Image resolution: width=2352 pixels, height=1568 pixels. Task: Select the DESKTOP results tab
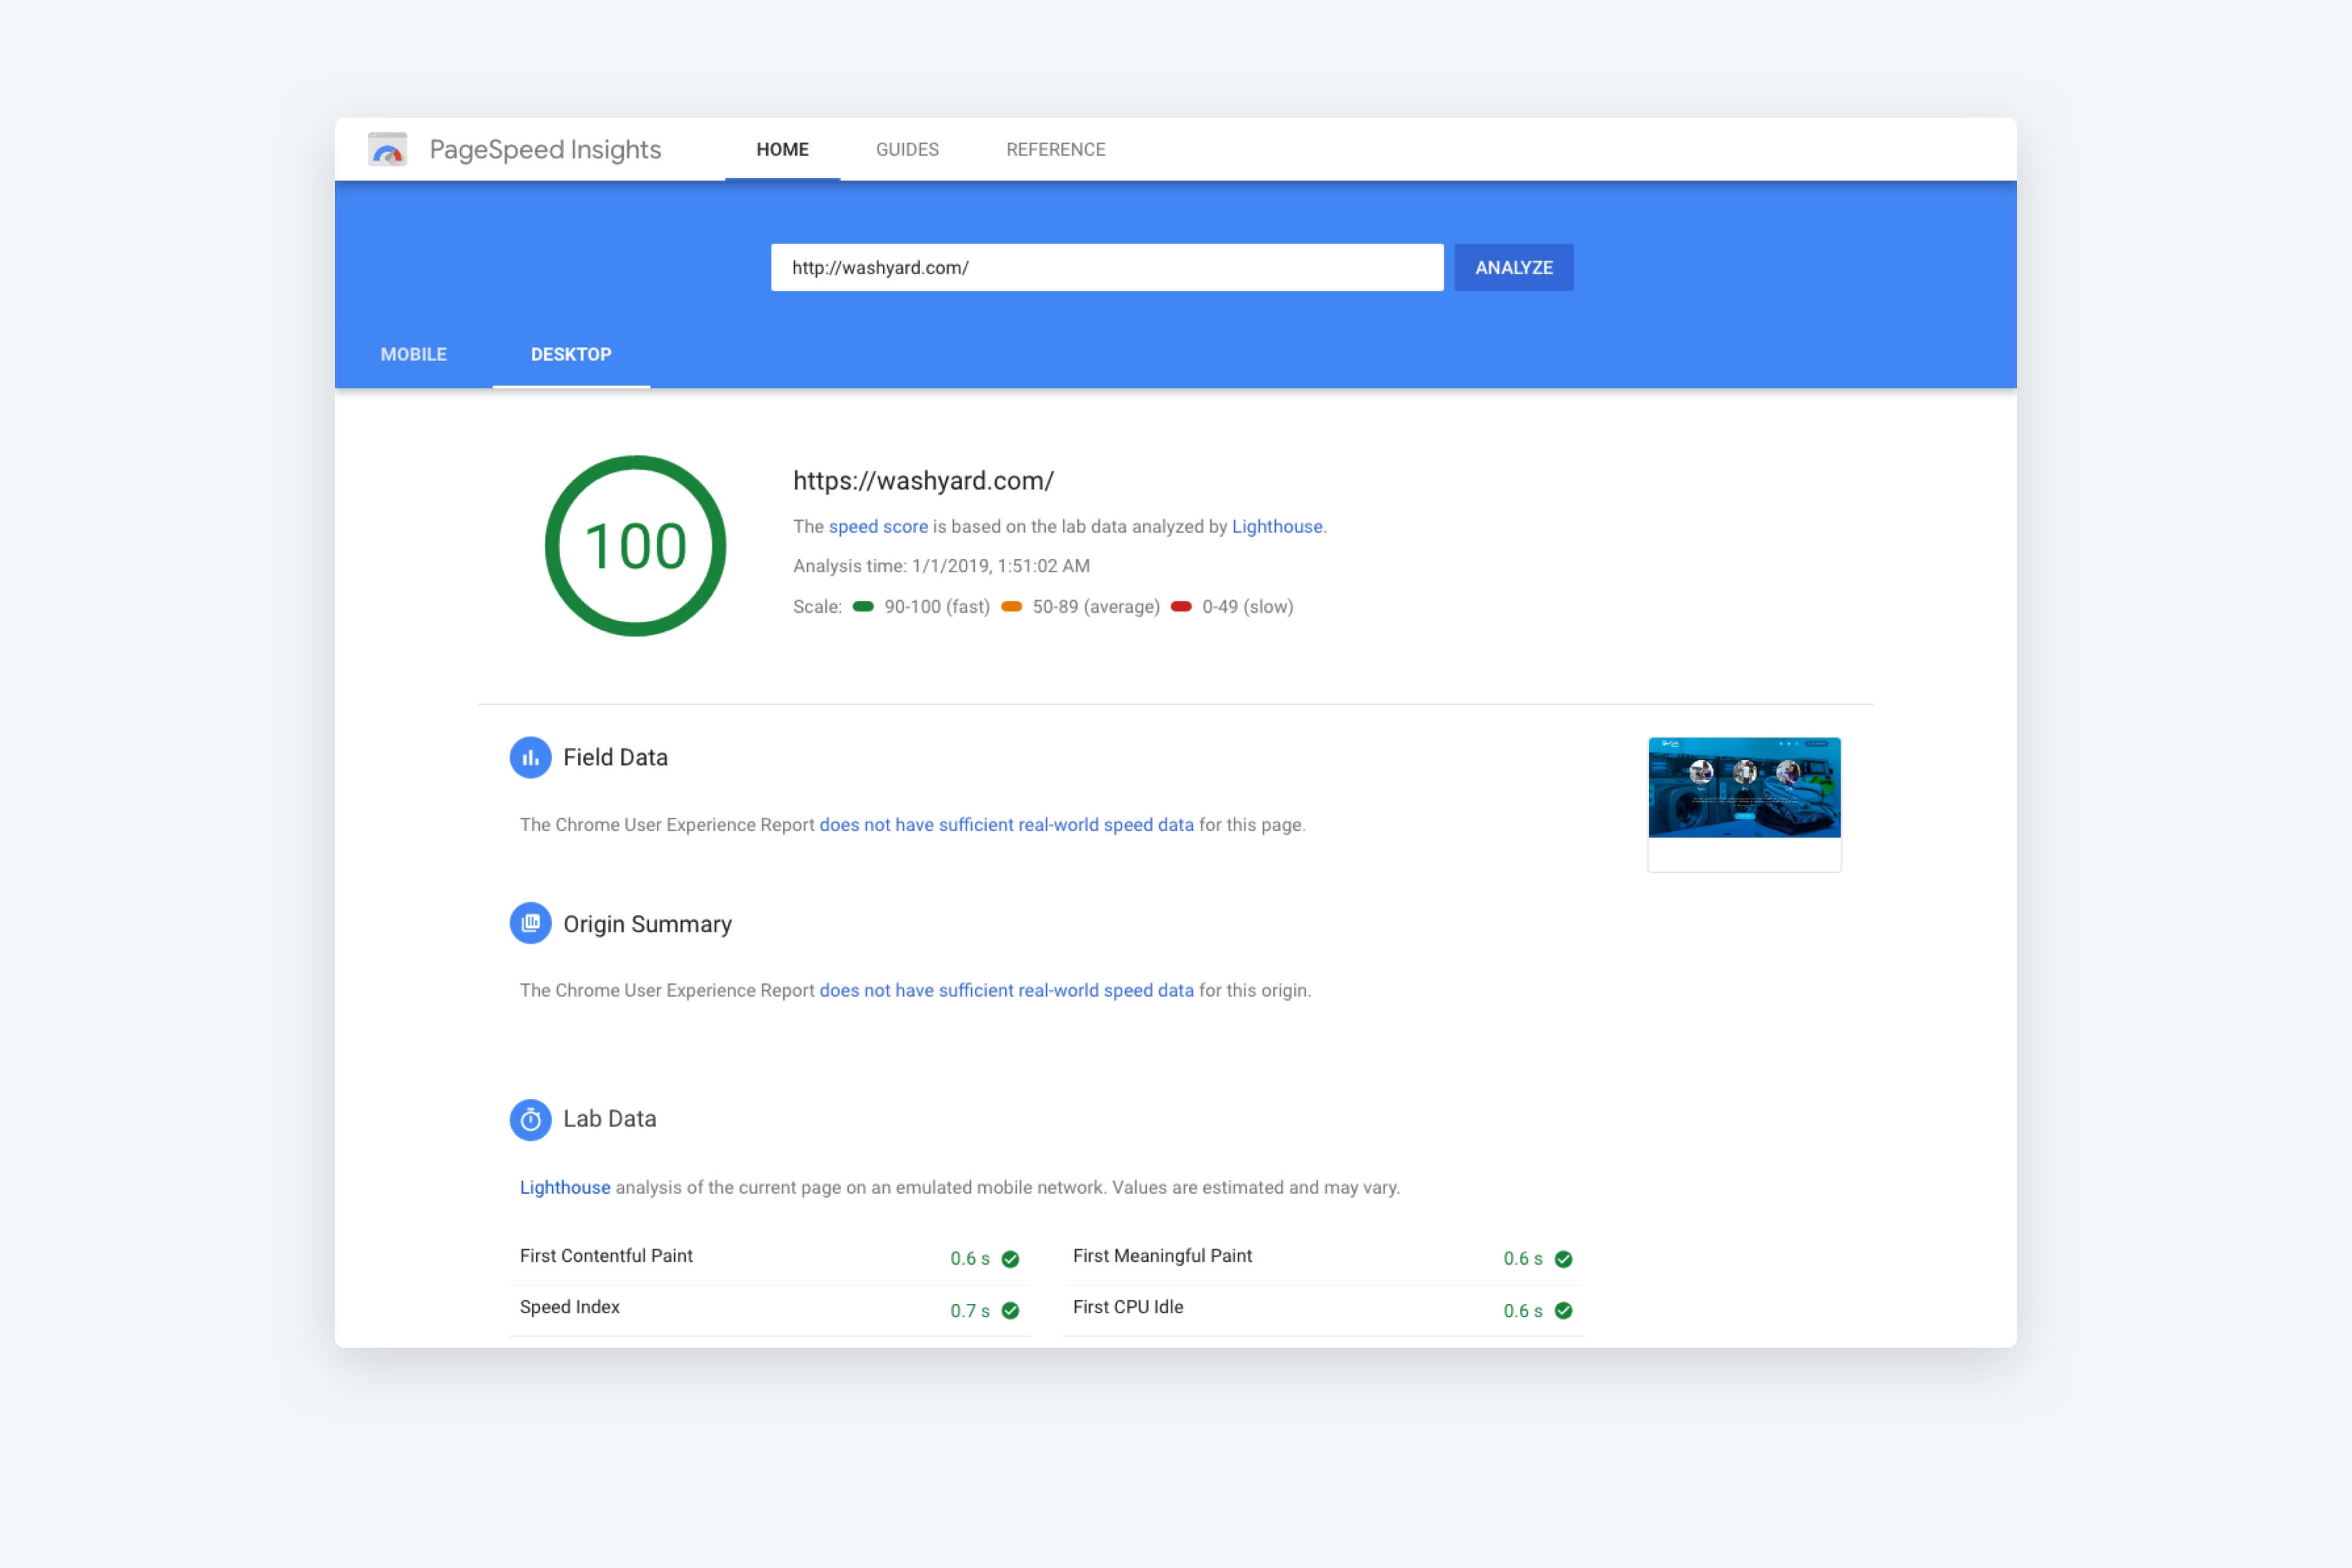[x=571, y=354]
